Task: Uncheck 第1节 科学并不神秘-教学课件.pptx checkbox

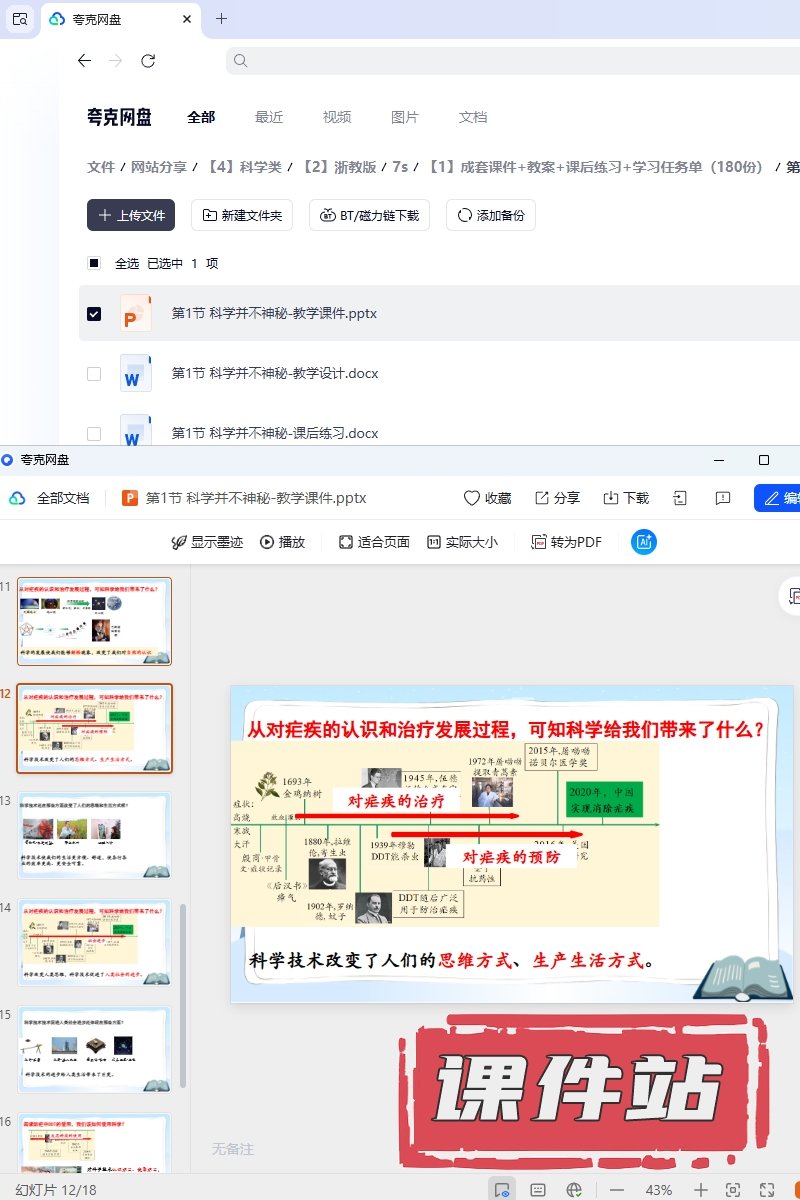Action: pyautogui.click(x=94, y=314)
